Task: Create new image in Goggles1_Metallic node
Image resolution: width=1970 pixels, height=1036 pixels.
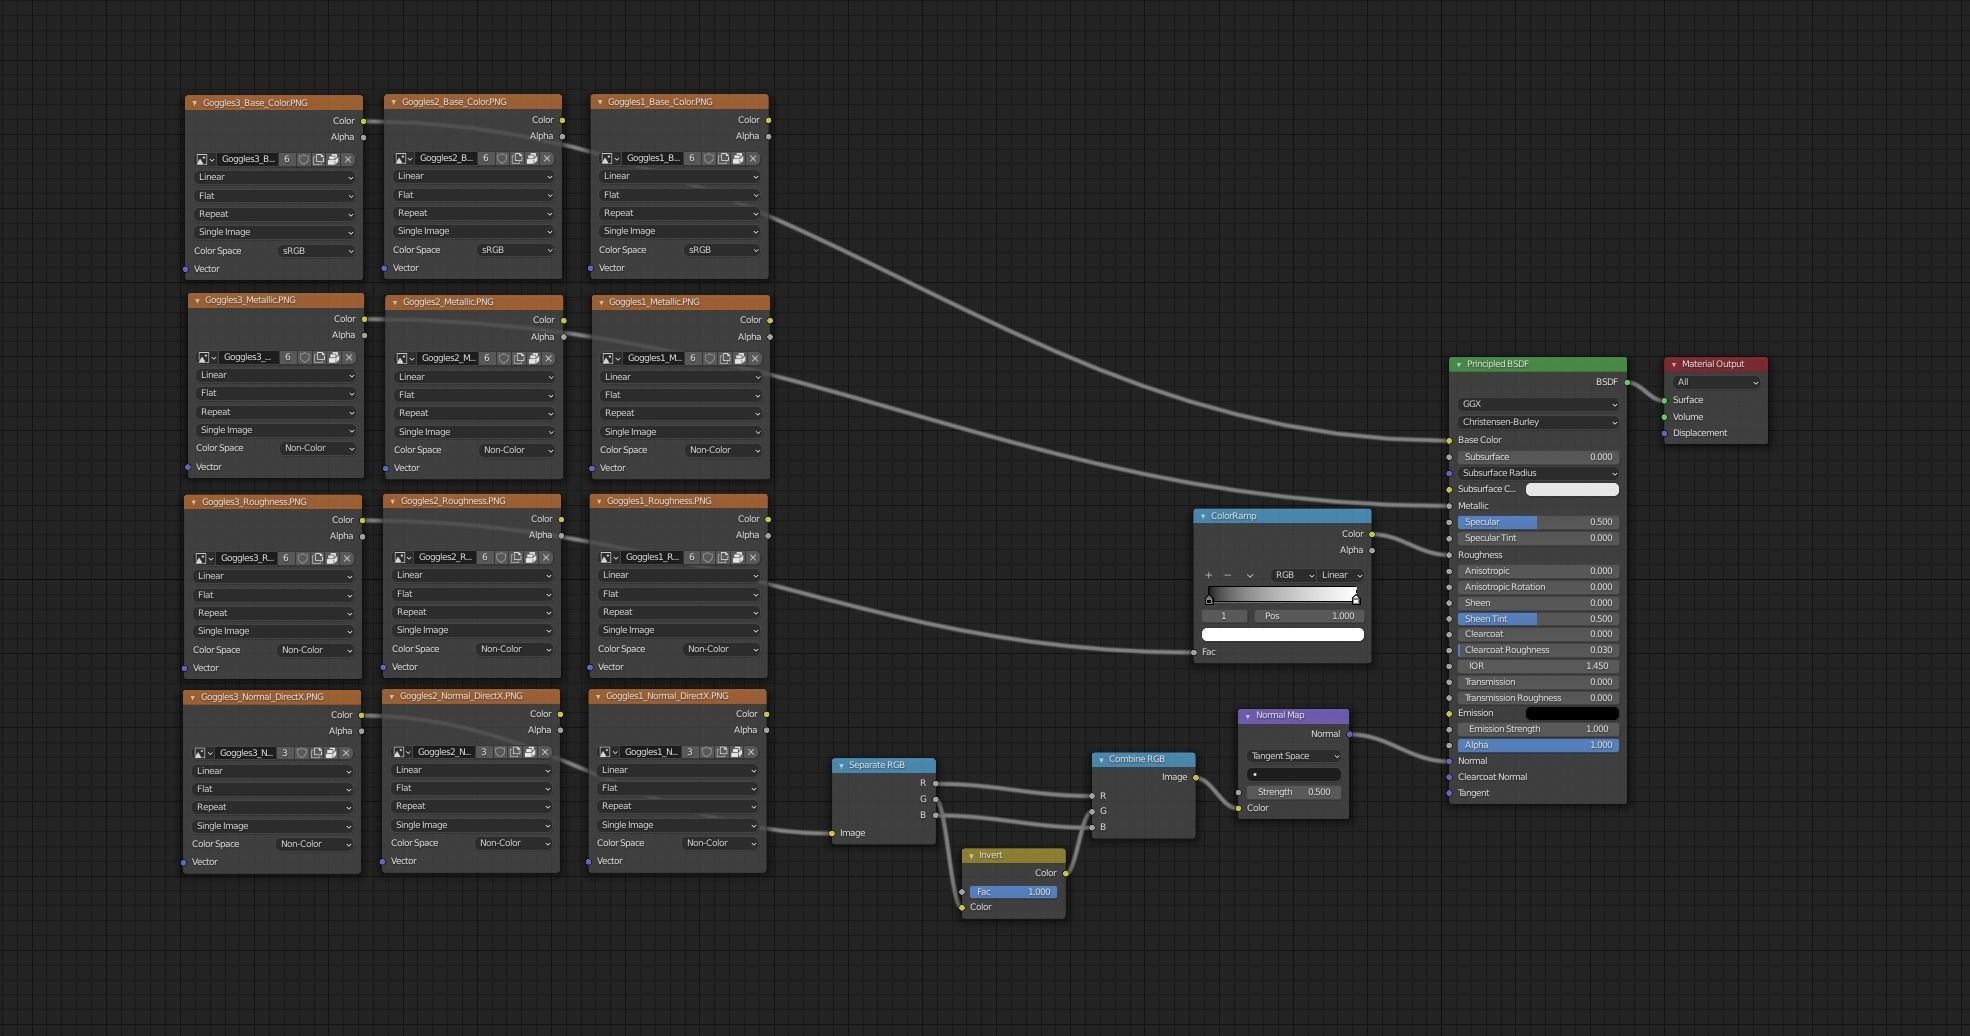Action: pyautogui.click(x=725, y=358)
